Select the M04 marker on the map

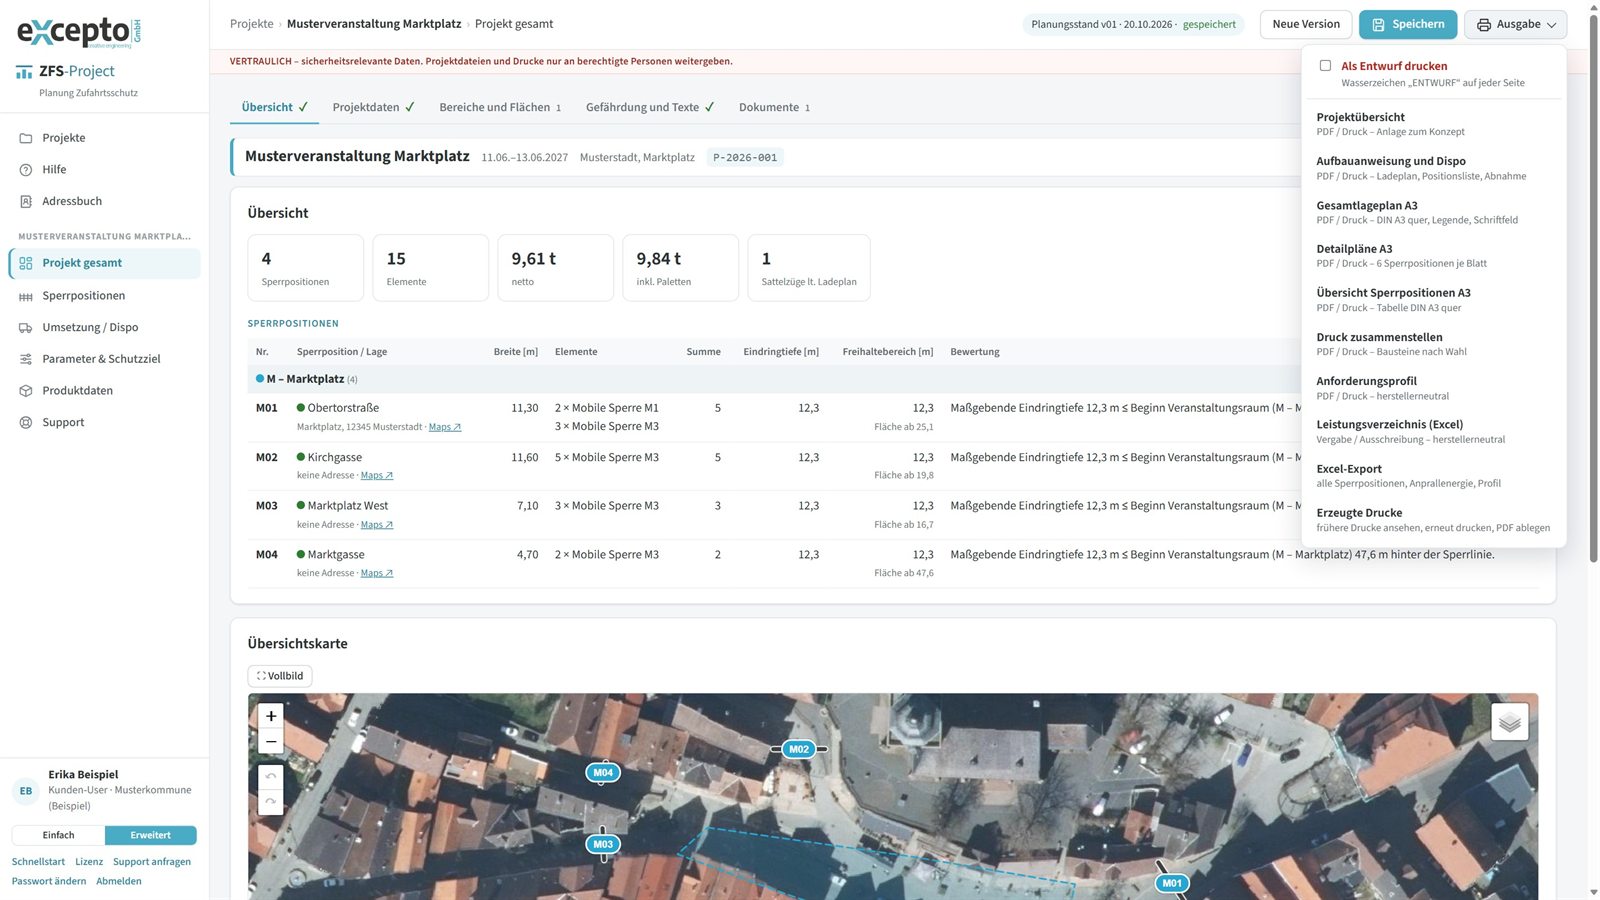tap(603, 772)
